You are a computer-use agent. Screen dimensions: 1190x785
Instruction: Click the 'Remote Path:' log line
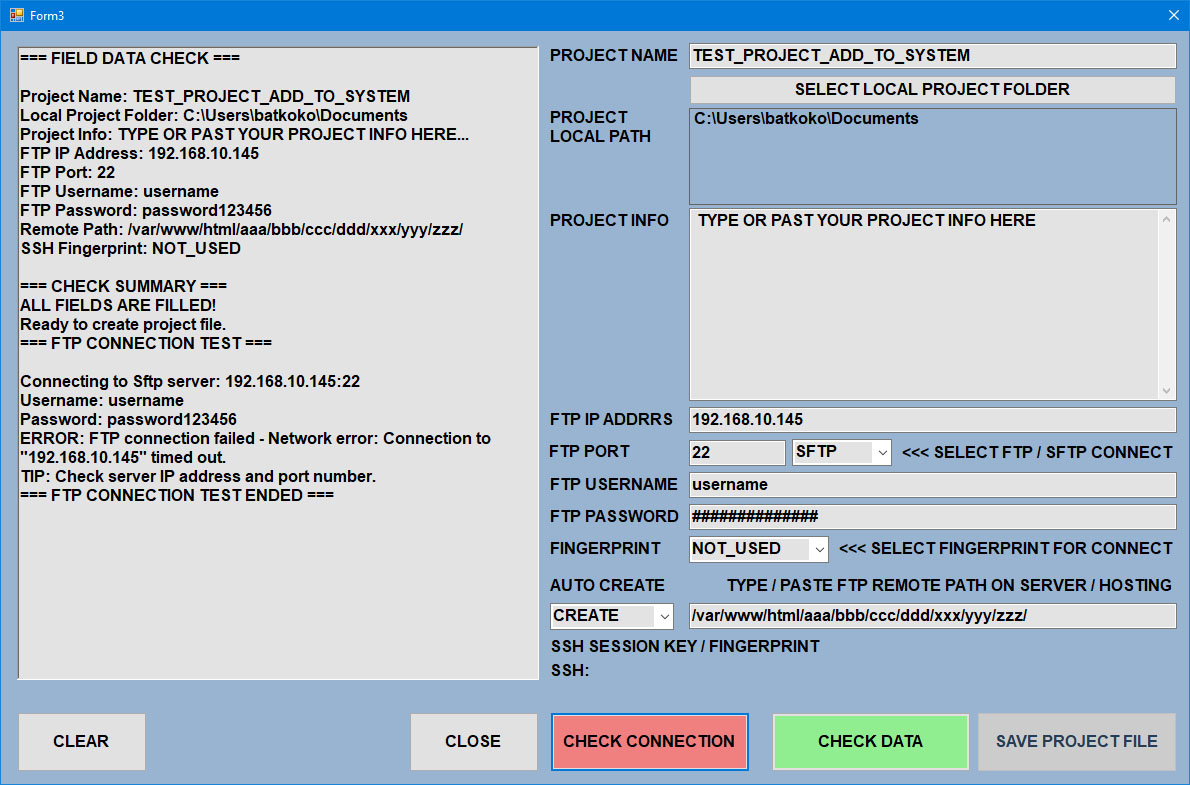point(241,229)
